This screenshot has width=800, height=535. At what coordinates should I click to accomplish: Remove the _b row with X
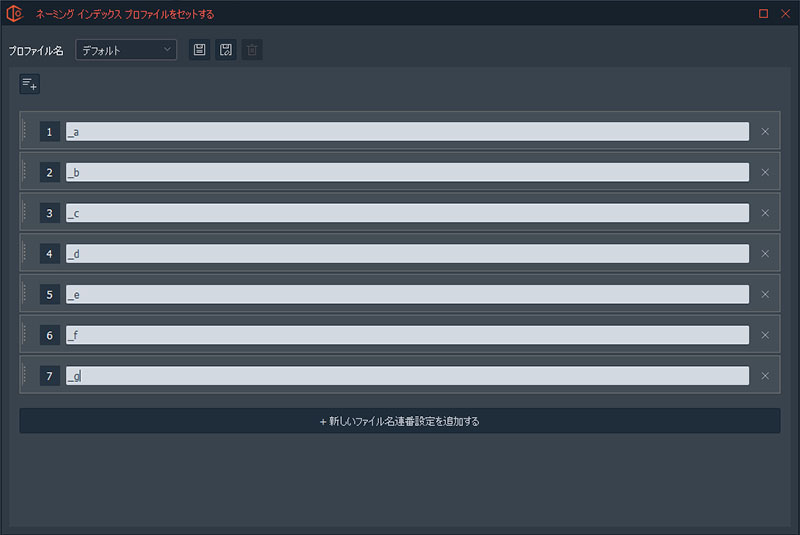click(765, 172)
